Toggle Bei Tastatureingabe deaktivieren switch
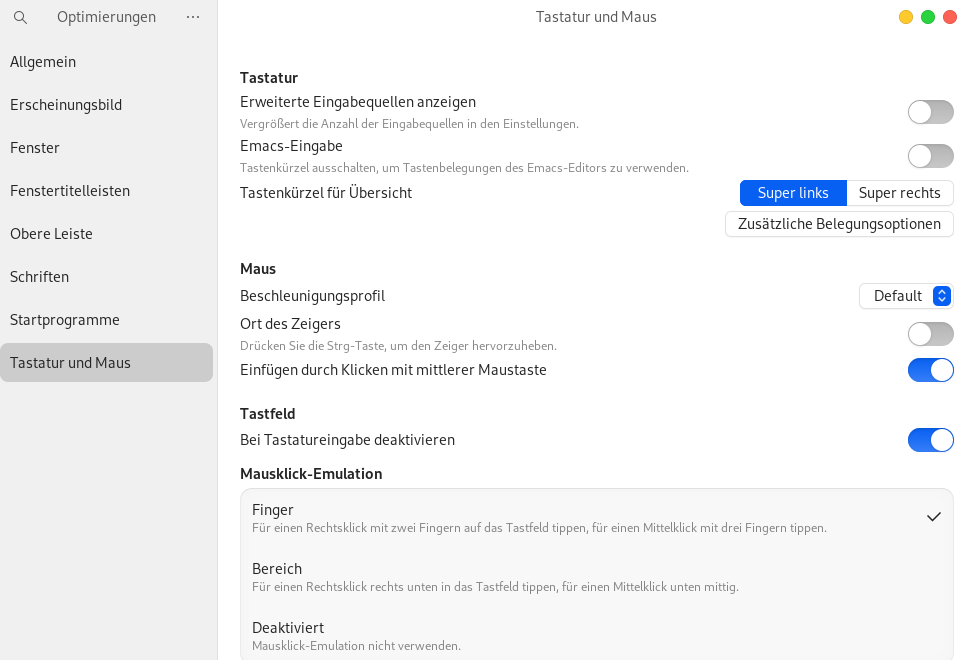The image size is (963, 660). [x=930, y=440]
